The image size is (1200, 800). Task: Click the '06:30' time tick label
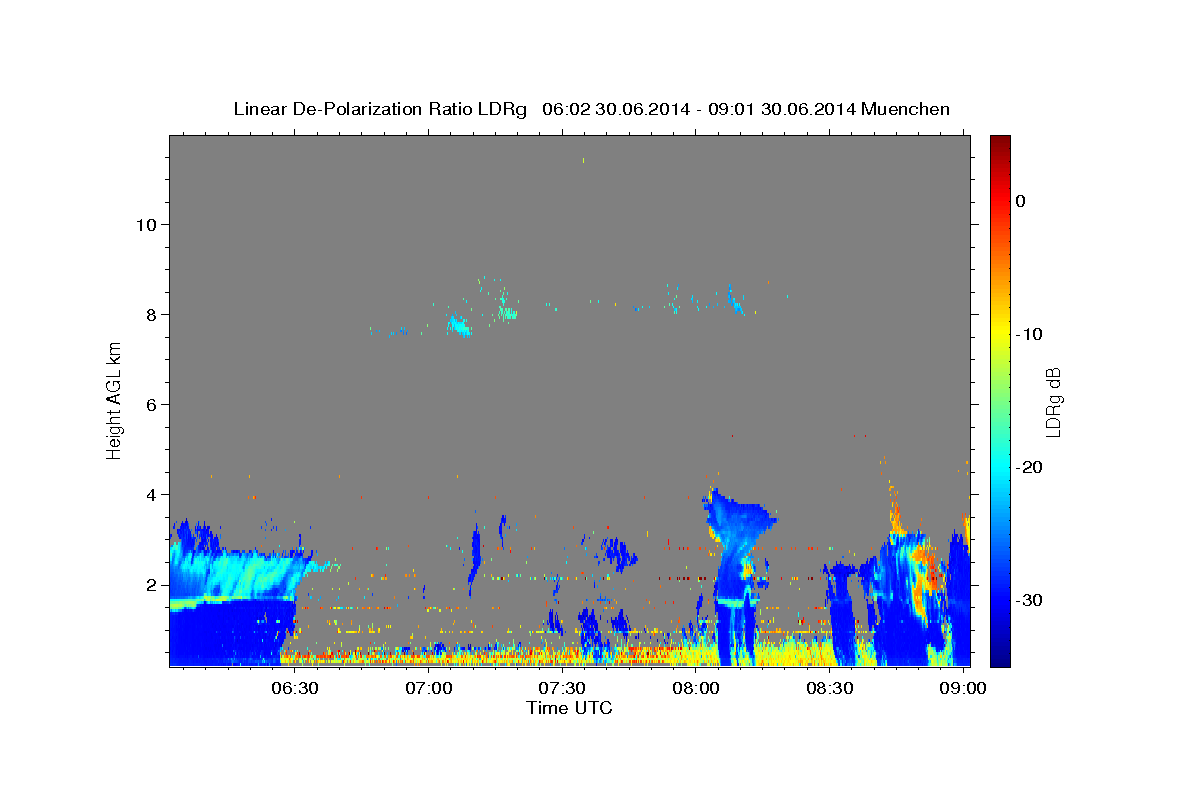295,689
